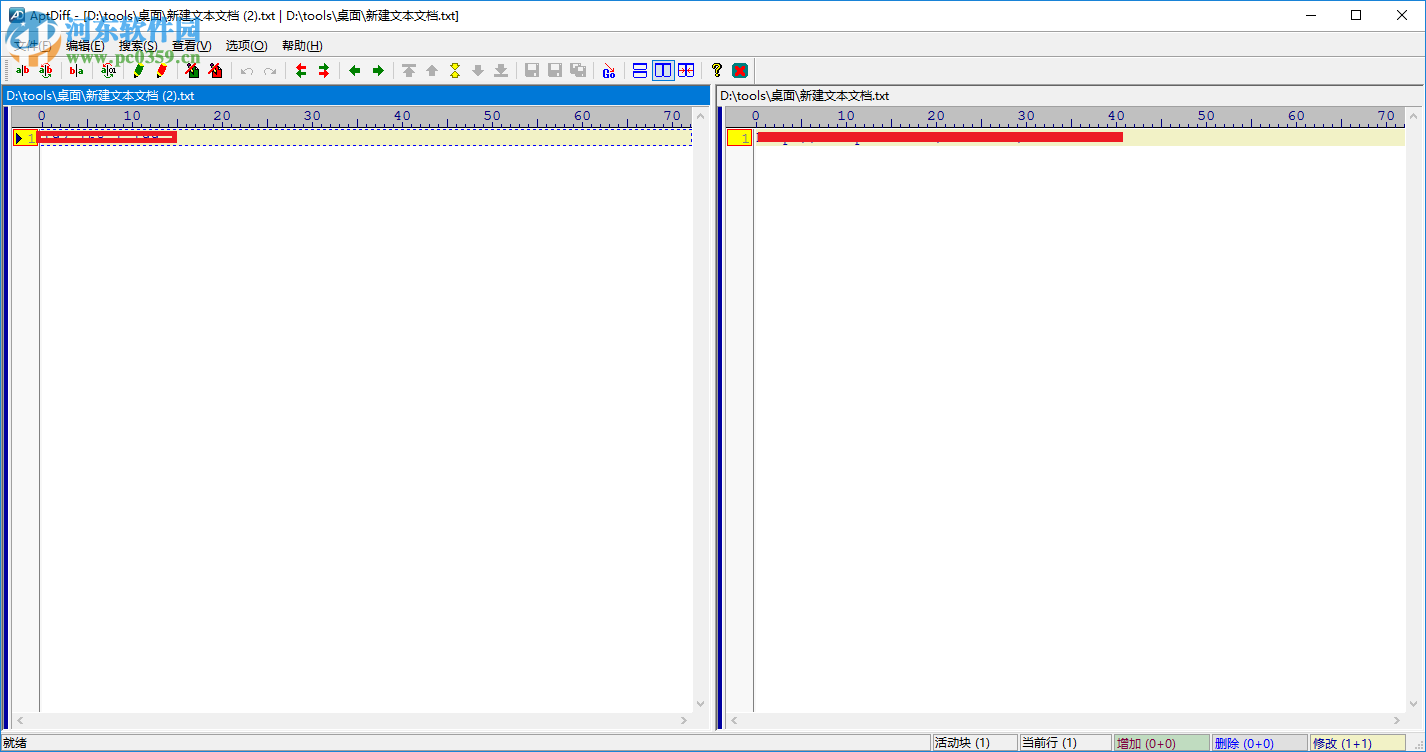Open the 搜索(S) menu

(138, 46)
